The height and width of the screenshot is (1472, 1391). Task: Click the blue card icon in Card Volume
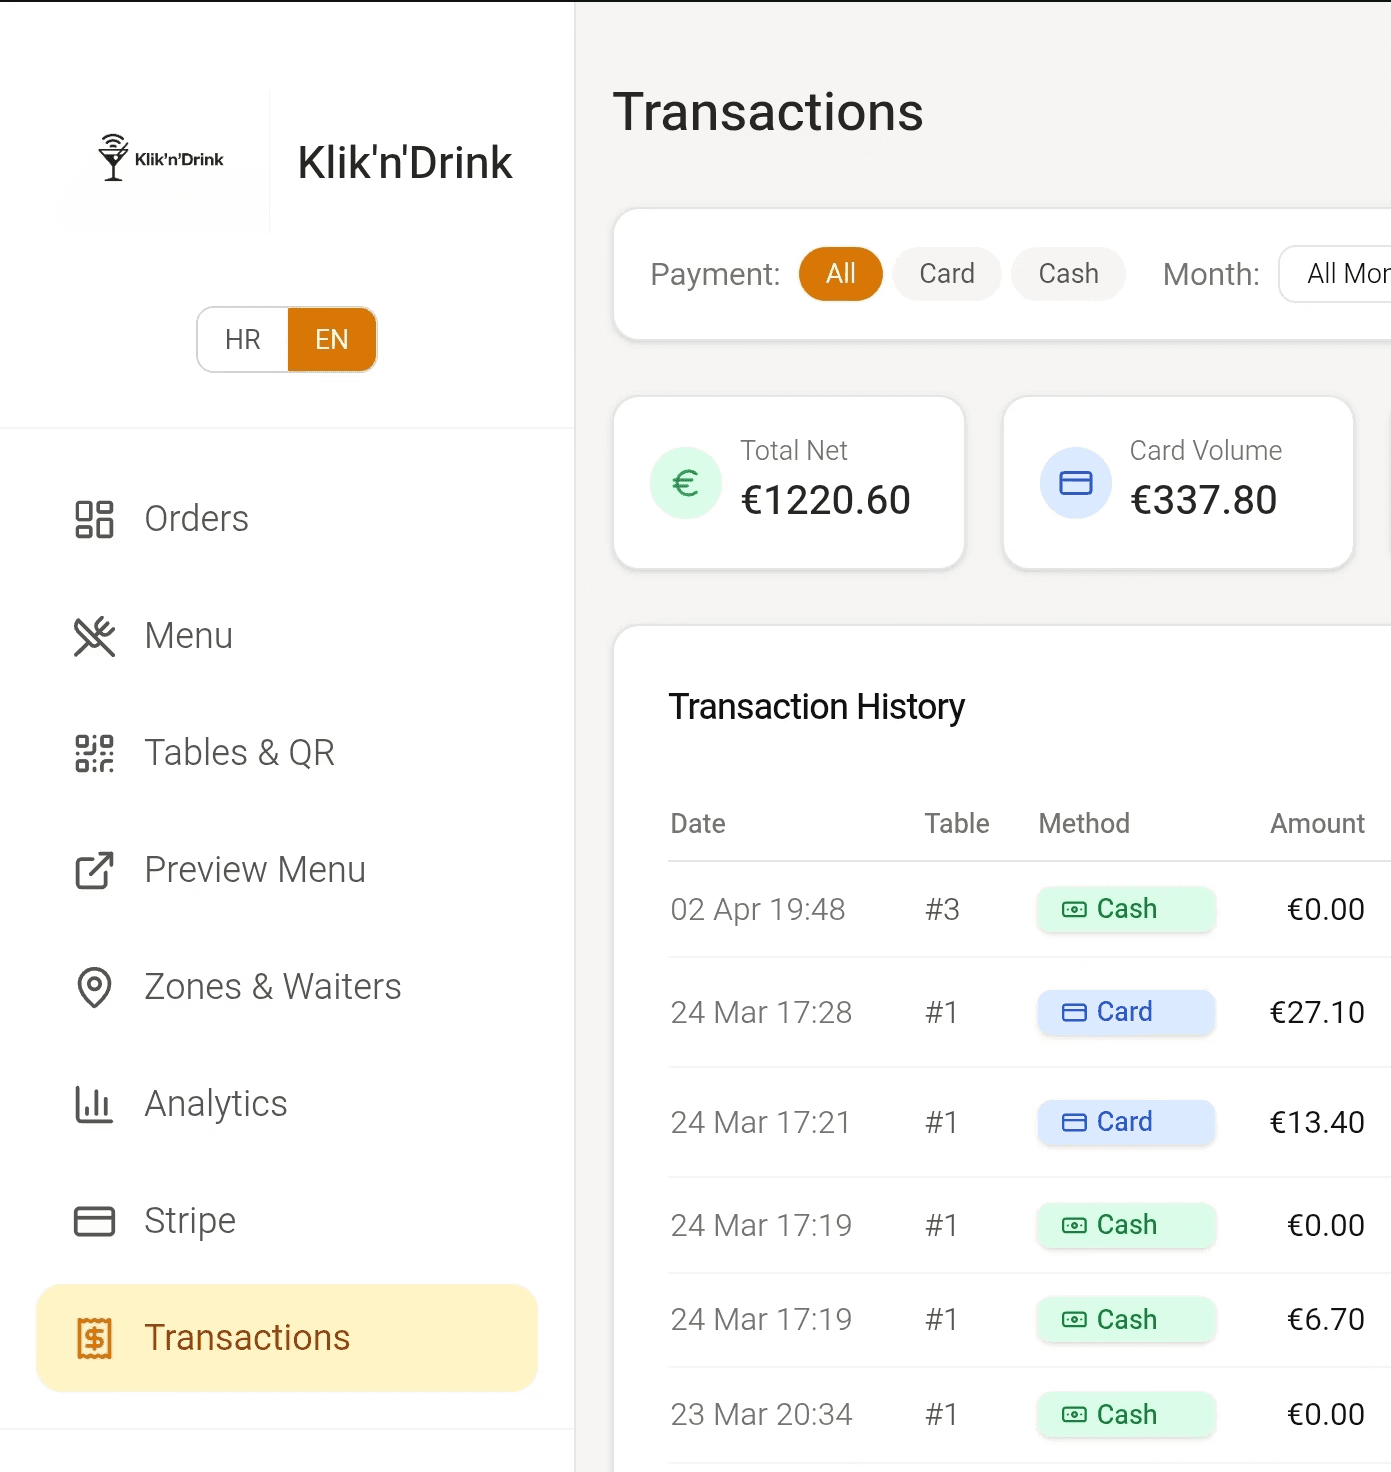coord(1076,483)
